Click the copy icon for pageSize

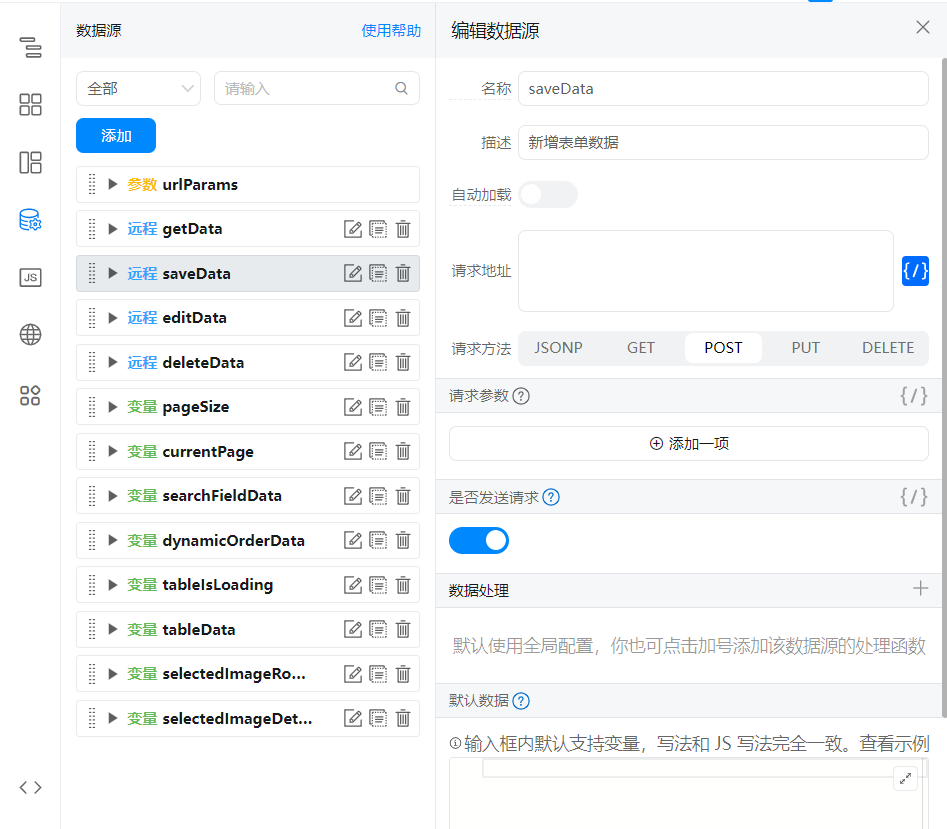coord(378,407)
